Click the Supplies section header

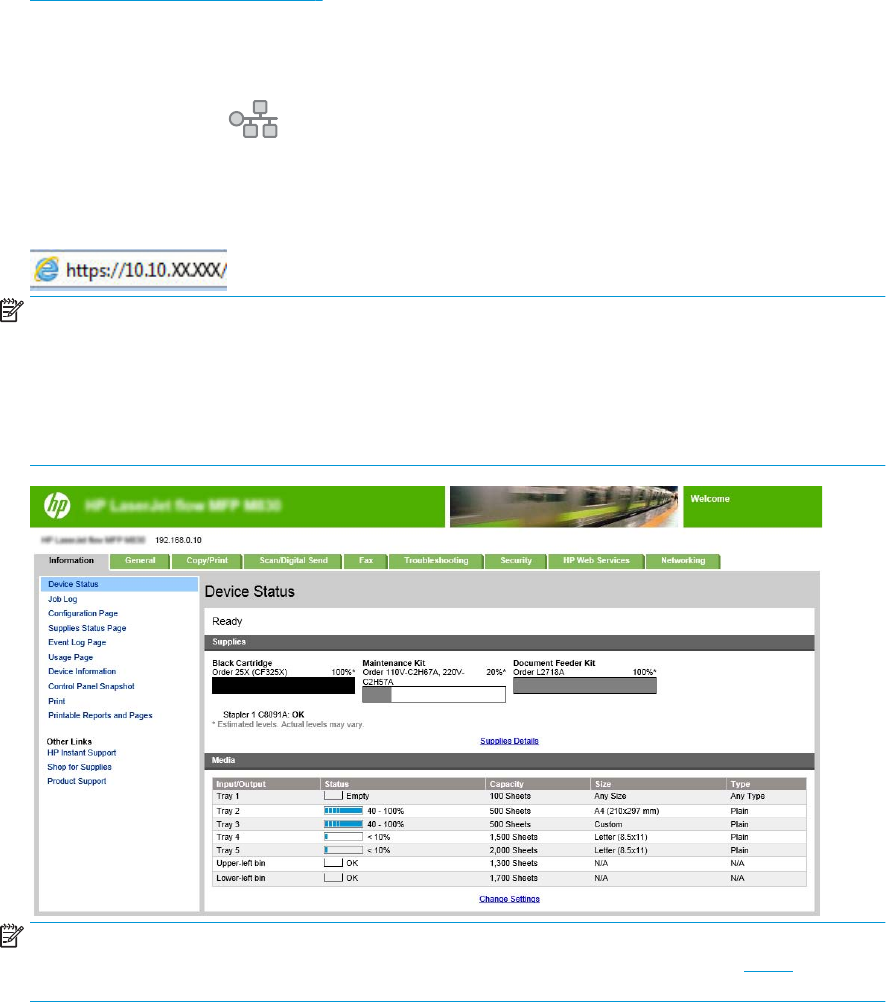[x=509, y=642]
